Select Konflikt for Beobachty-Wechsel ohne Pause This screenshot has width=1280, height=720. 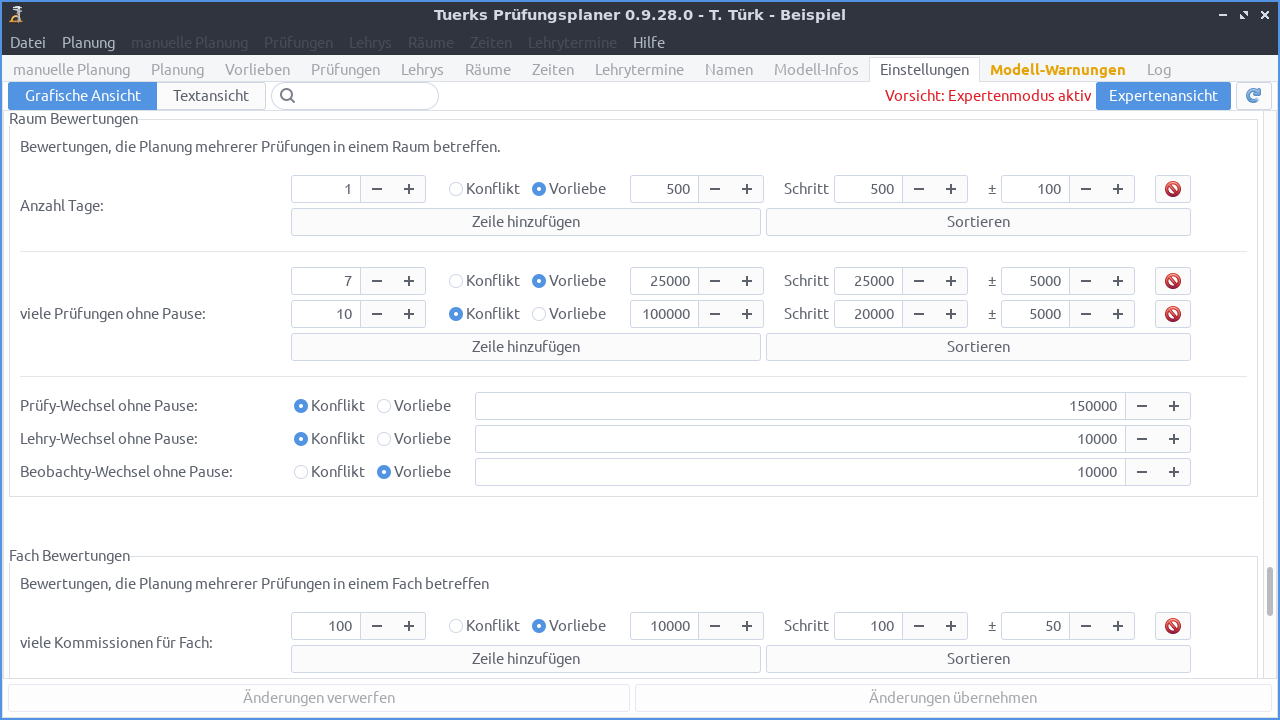click(300, 471)
